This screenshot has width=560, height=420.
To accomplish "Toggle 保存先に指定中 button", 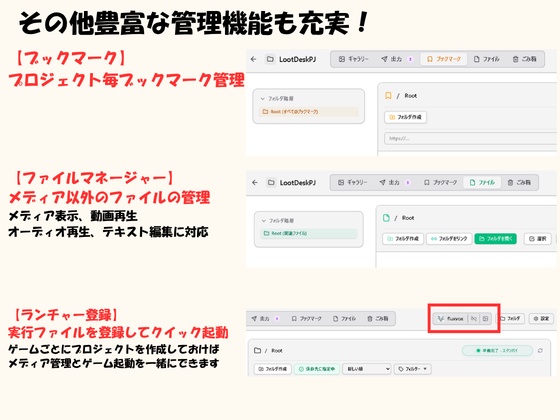I will coord(316,369).
